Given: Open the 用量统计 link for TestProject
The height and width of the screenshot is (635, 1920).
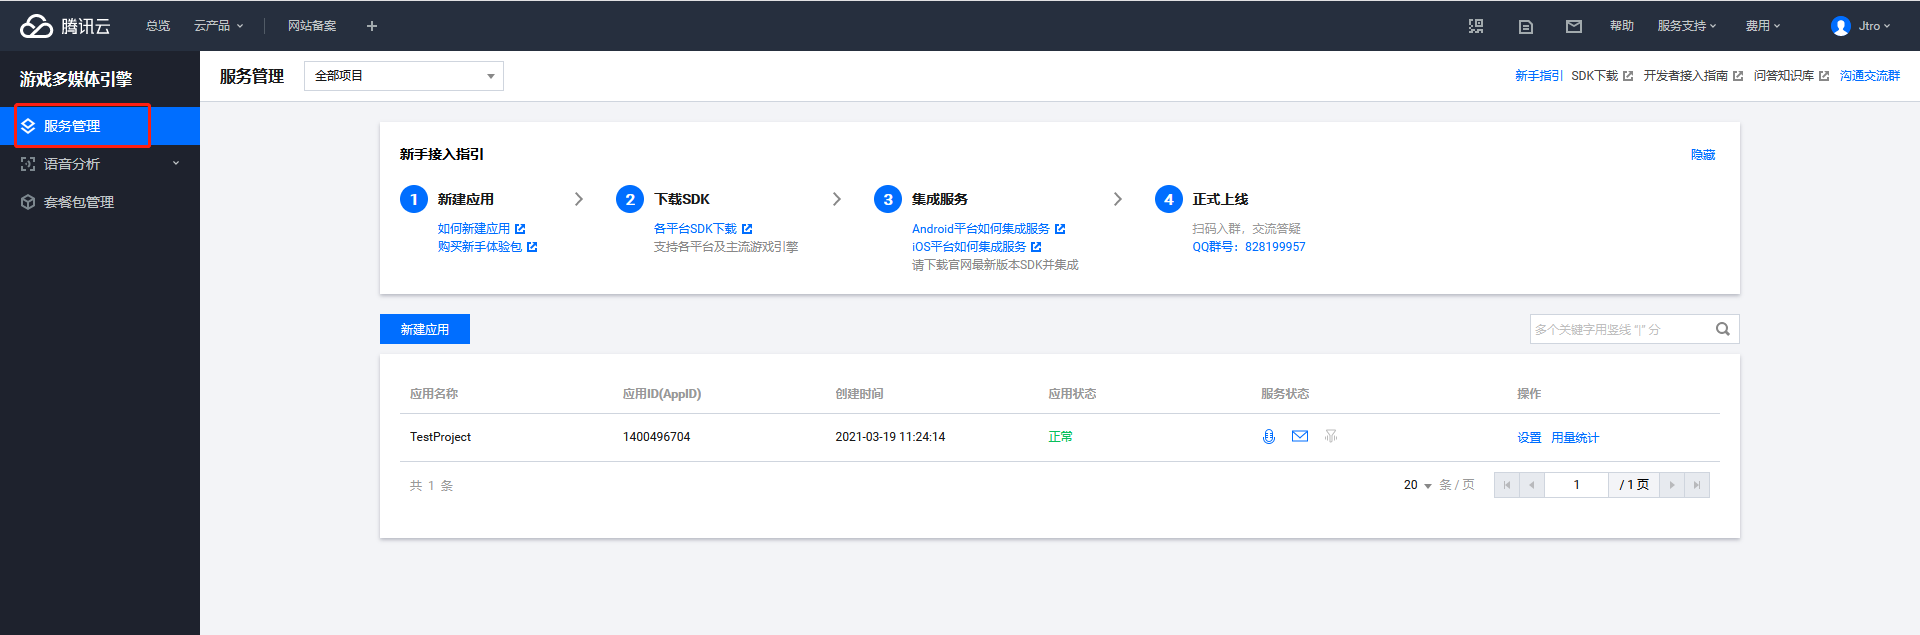Looking at the screenshot, I should tap(1574, 438).
